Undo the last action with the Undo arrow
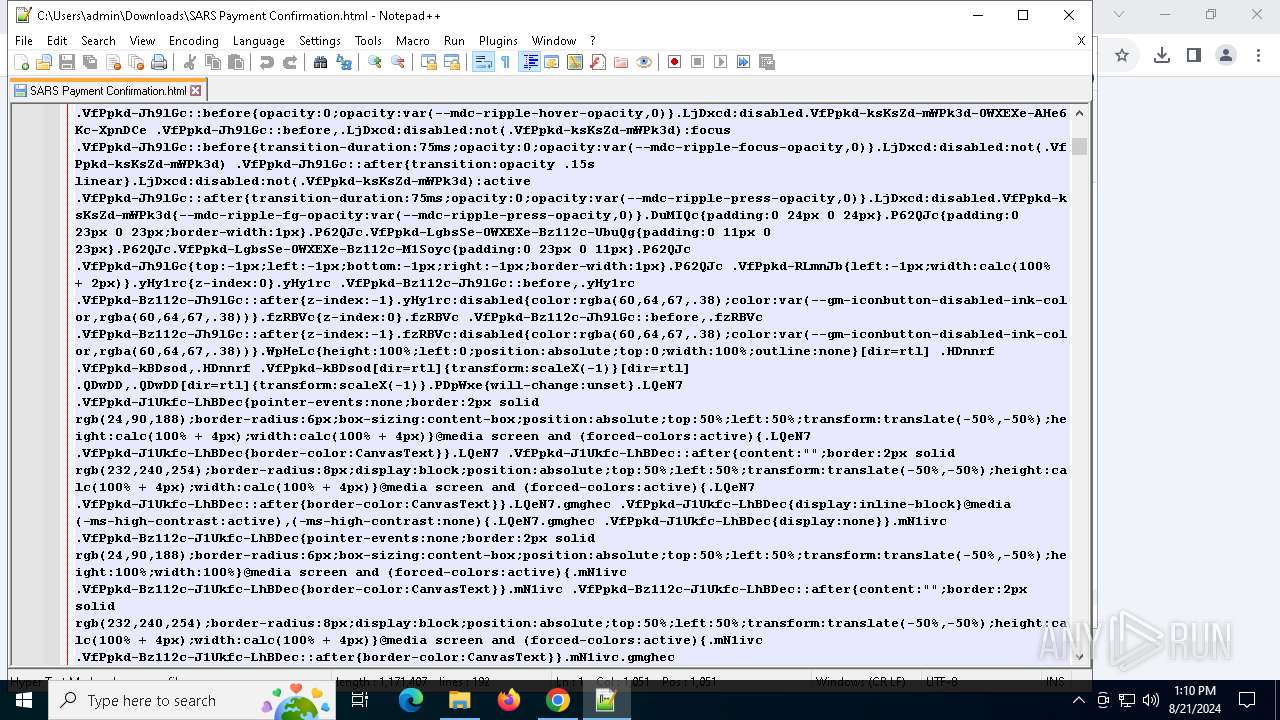 (267, 62)
